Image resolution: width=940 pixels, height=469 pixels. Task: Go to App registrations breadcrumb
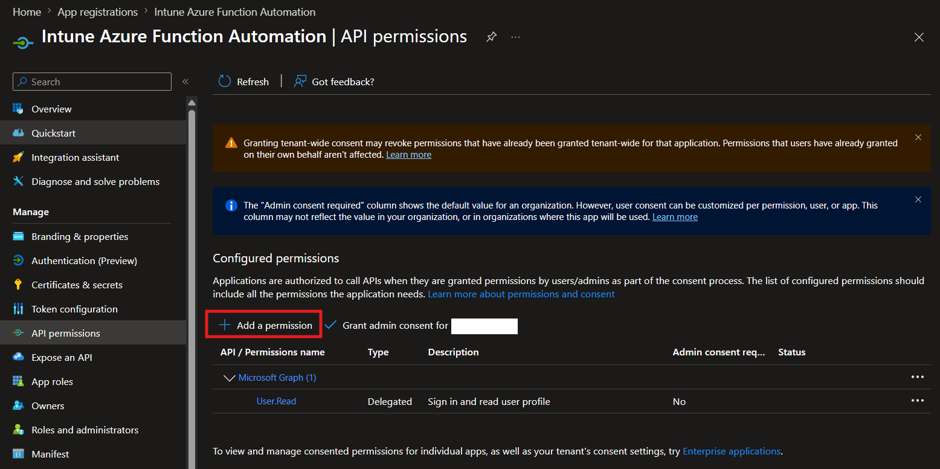[98, 12]
